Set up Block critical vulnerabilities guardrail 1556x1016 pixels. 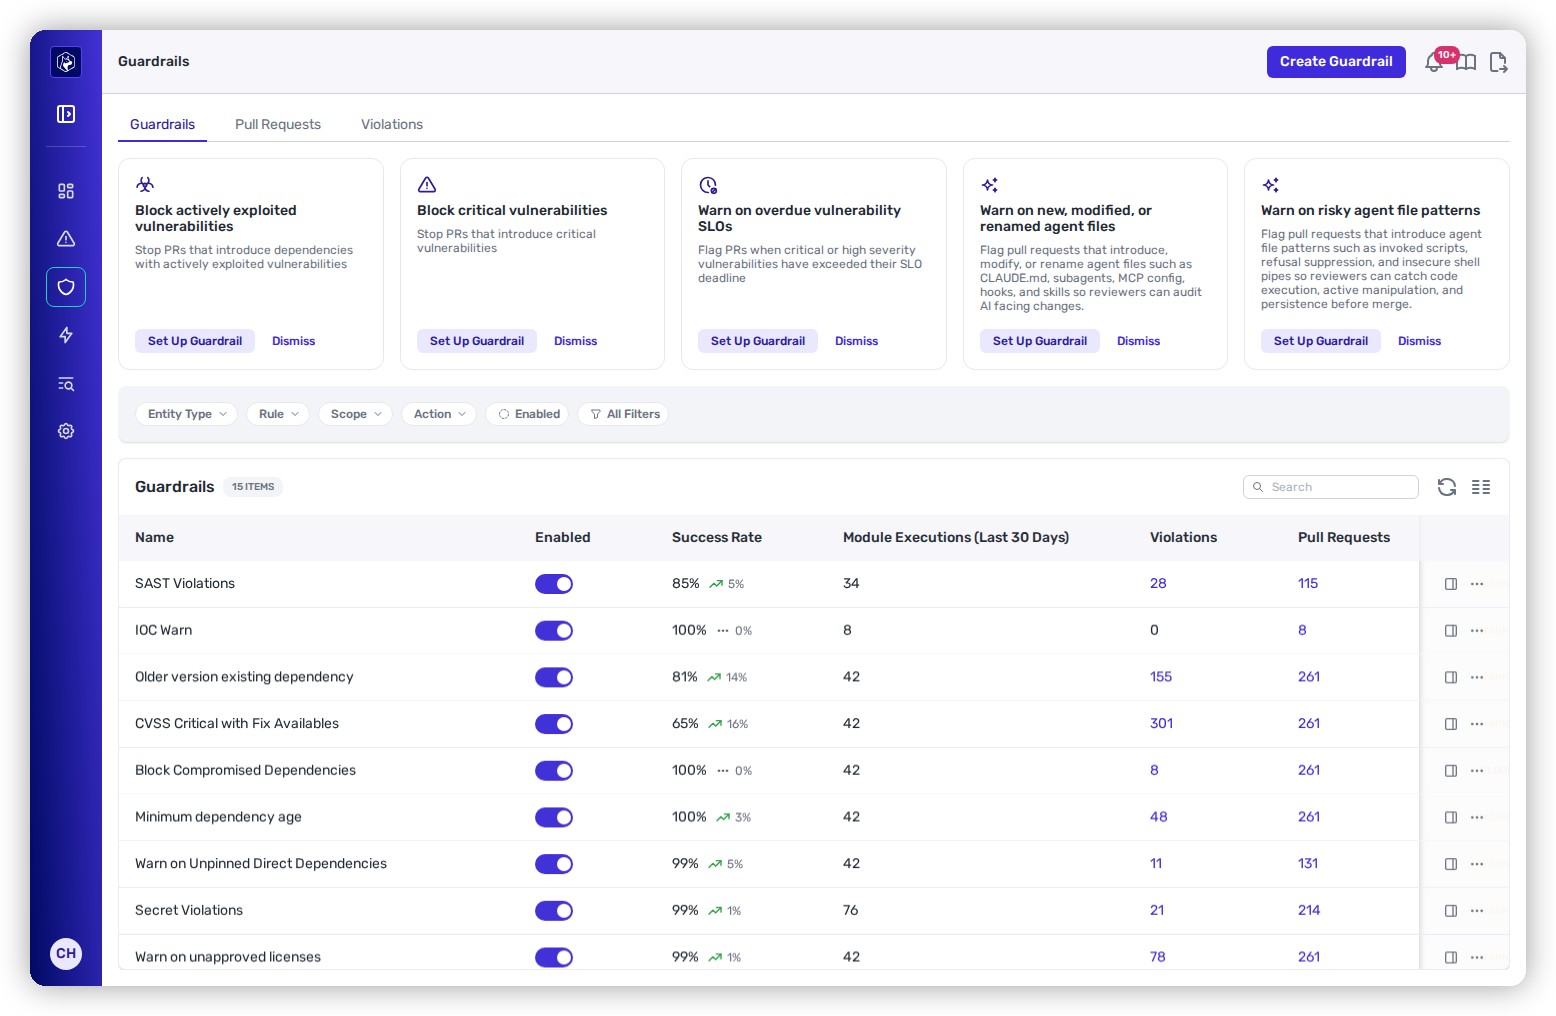pyautogui.click(x=477, y=341)
